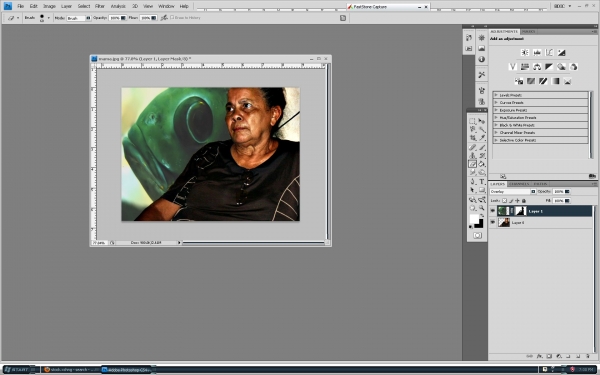Open the File menu

tap(21, 6)
